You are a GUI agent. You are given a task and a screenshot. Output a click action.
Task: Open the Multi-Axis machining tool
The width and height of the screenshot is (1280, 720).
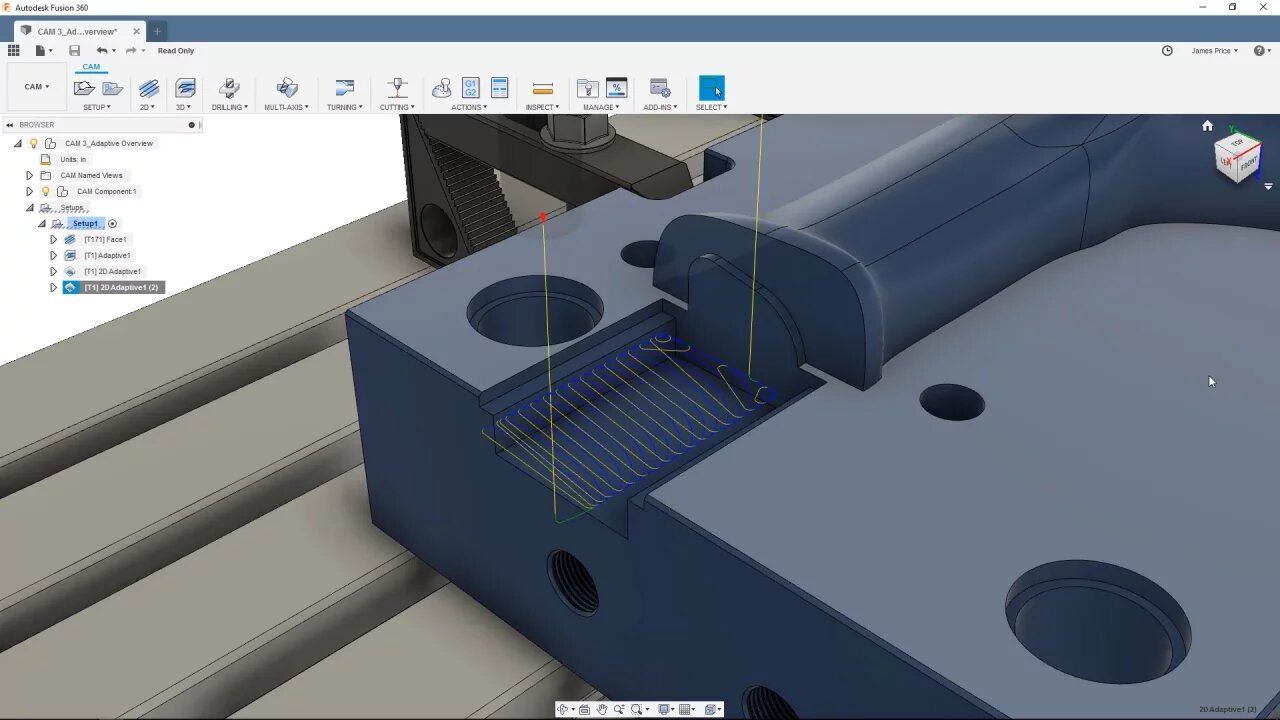[287, 90]
